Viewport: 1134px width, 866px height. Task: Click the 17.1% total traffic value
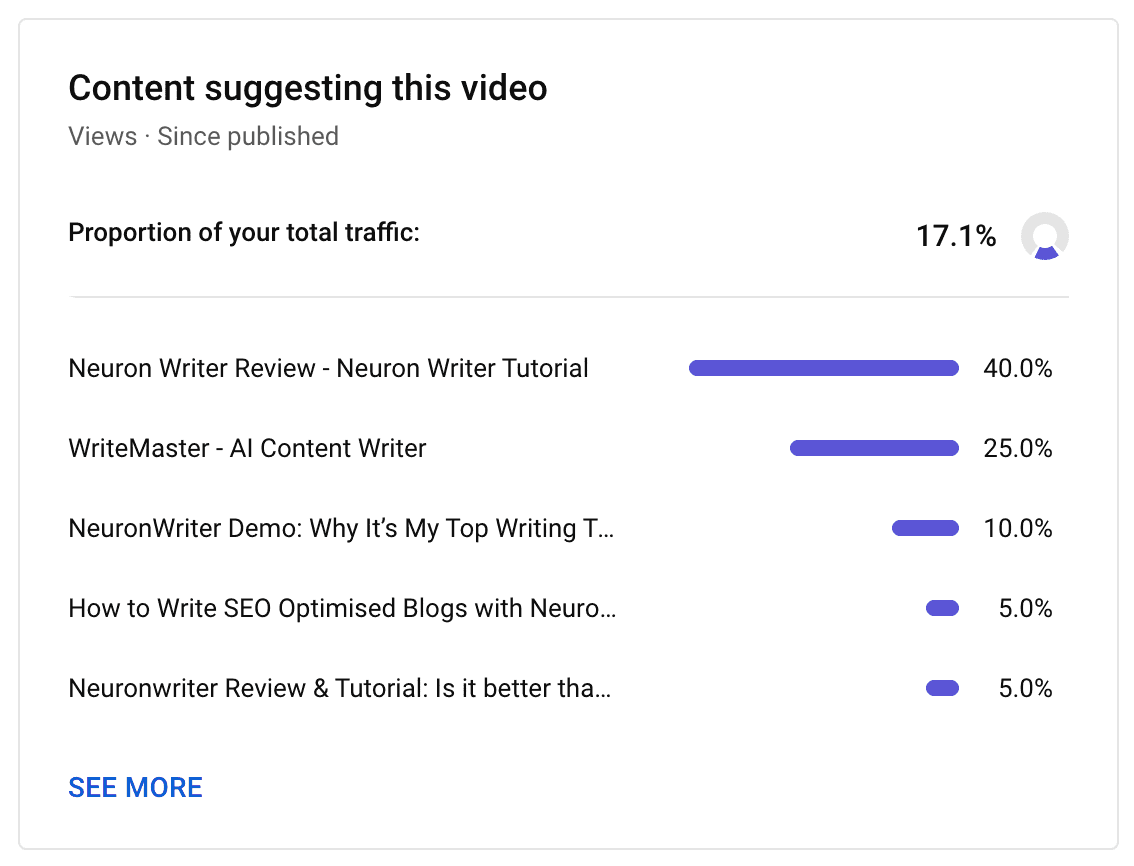(956, 237)
